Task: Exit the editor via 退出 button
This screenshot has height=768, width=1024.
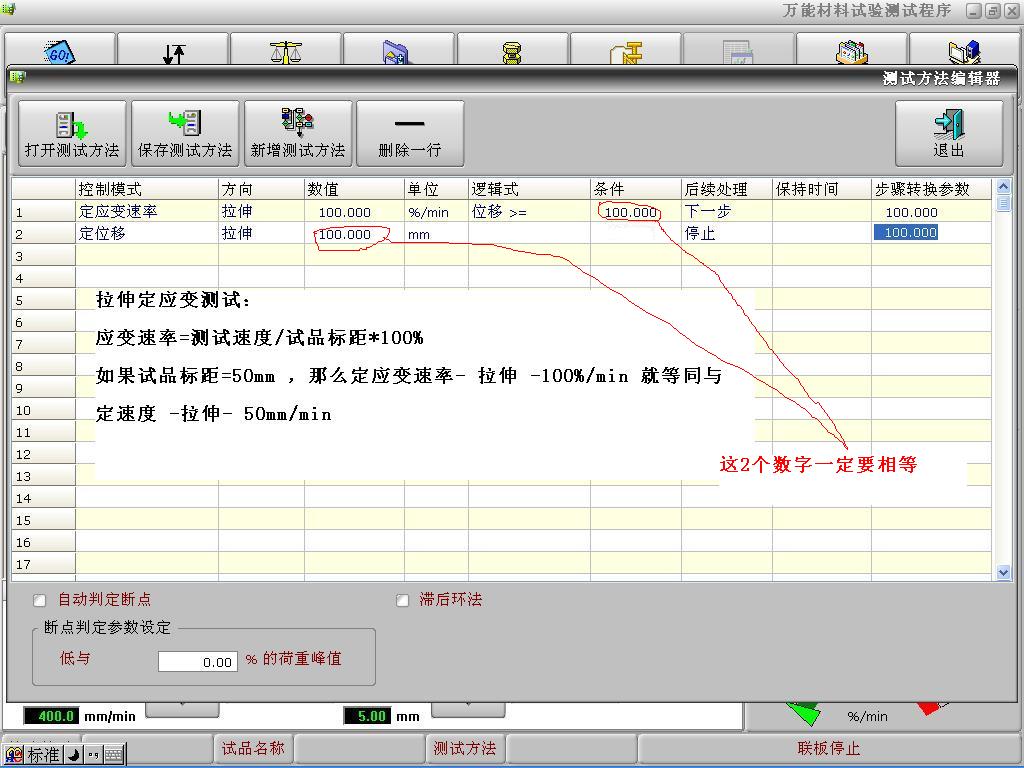Action: (x=948, y=133)
